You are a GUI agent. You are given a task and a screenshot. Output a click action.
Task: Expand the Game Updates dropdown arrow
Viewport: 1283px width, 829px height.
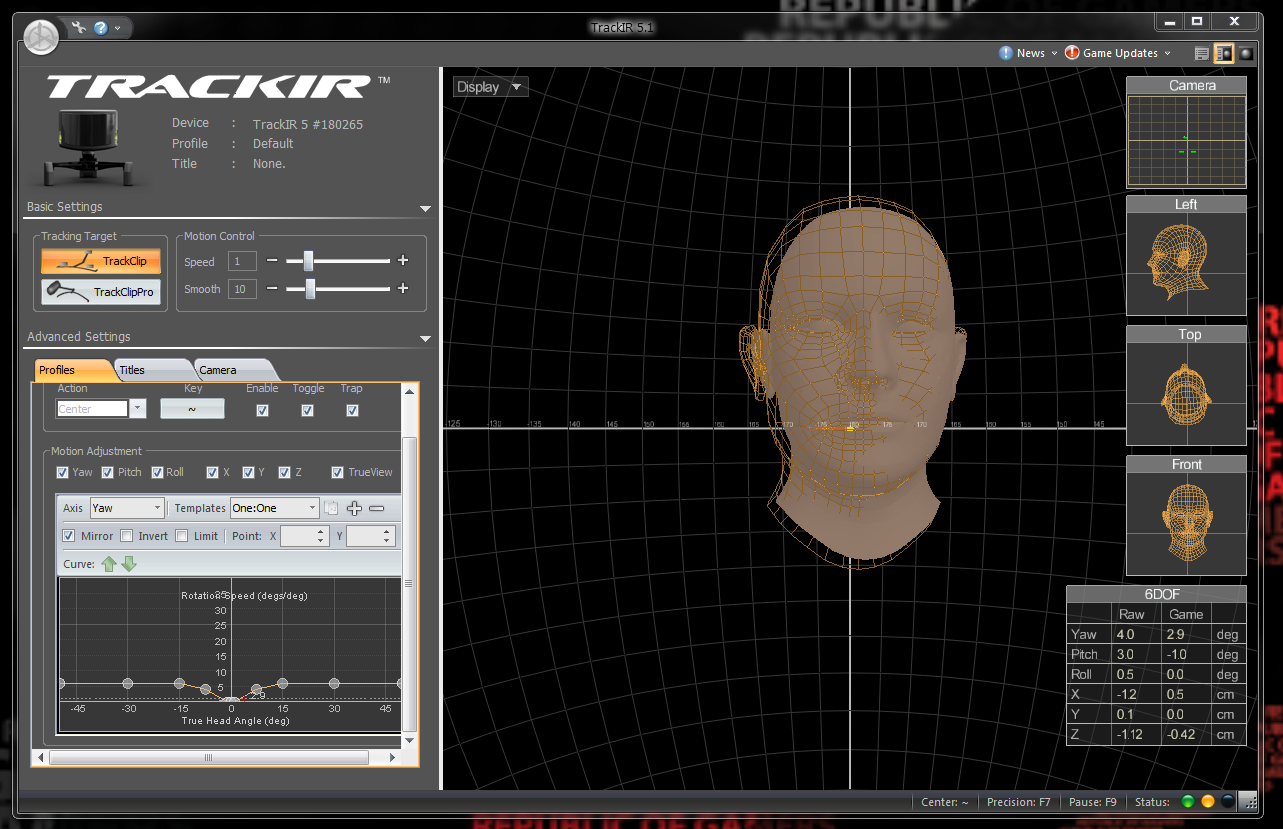click(1166, 54)
